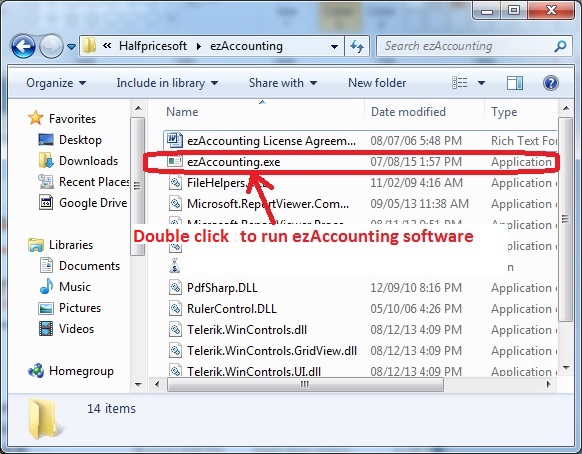Sort files by Date modified column
This screenshot has height=454, width=582.
[408, 112]
